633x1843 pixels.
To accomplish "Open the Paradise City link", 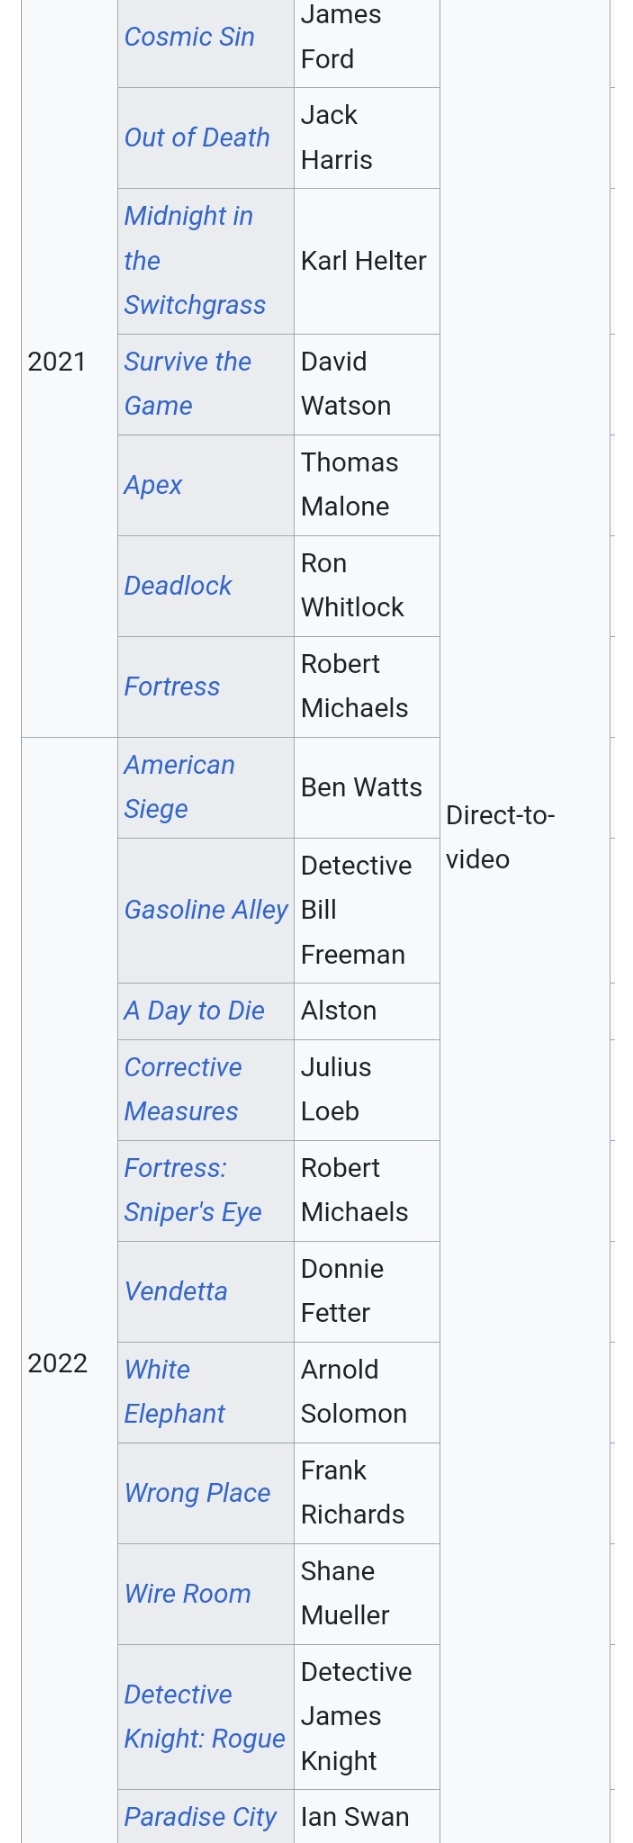I will [200, 1817].
